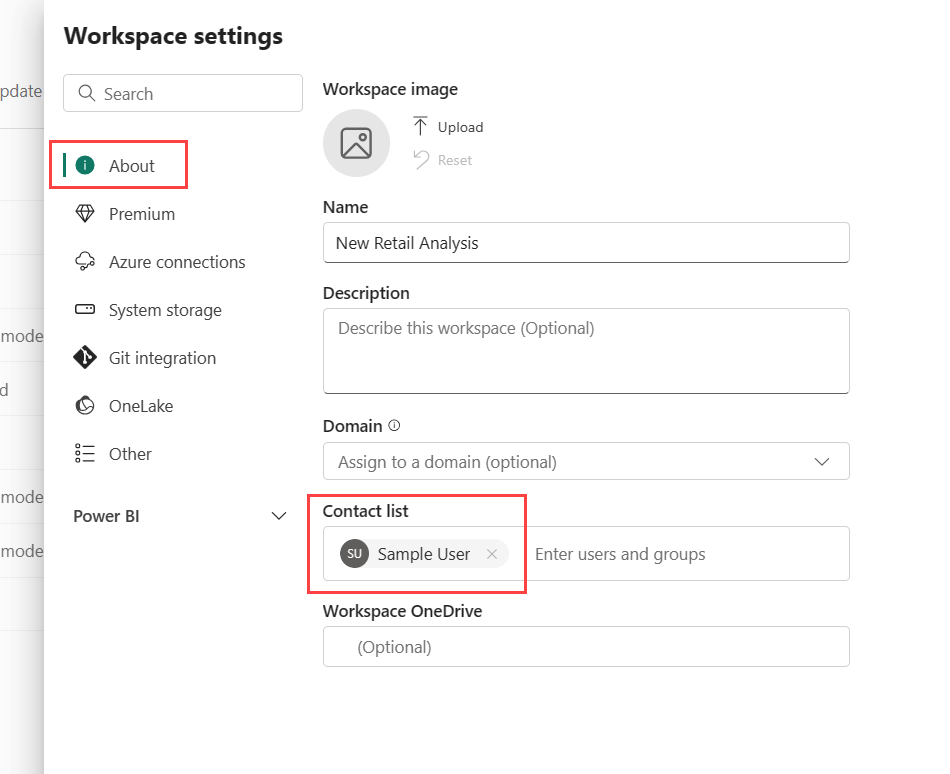This screenshot has width=950, height=774.
Task: Click the Sample User avatar badge
Action: coord(353,553)
